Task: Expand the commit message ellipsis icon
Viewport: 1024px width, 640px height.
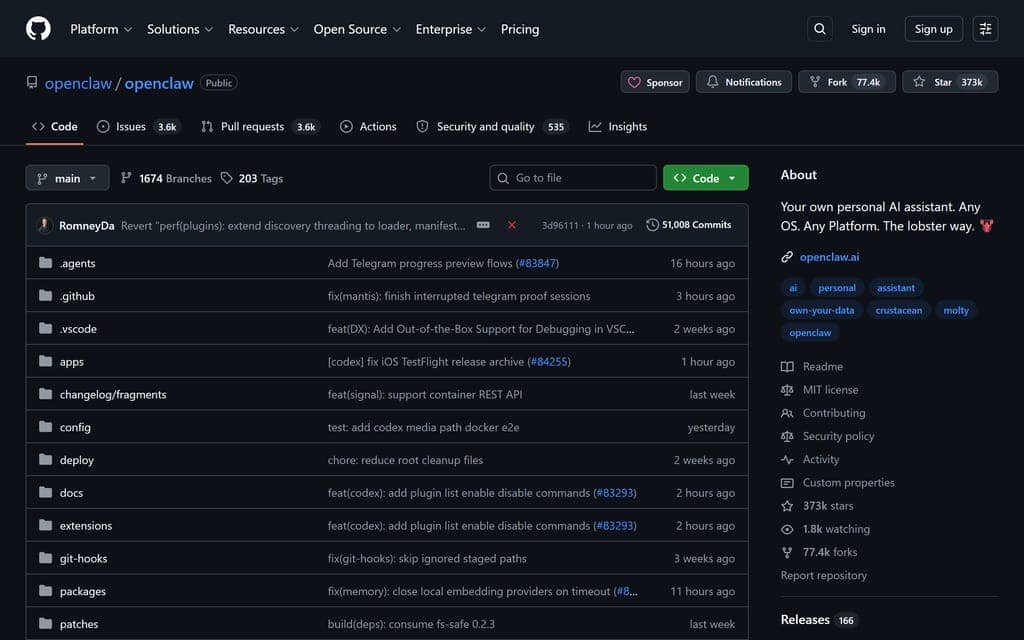Action: pos(483,225)
